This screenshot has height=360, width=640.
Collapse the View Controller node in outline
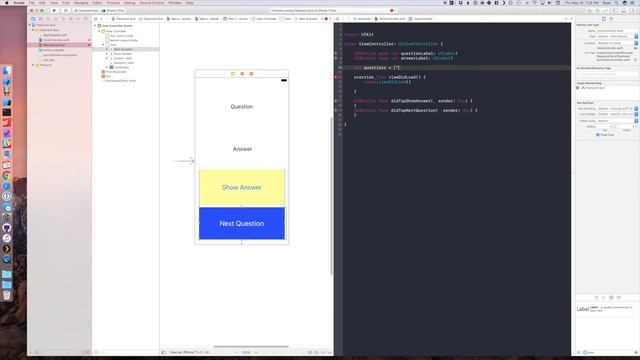(99, 31)
